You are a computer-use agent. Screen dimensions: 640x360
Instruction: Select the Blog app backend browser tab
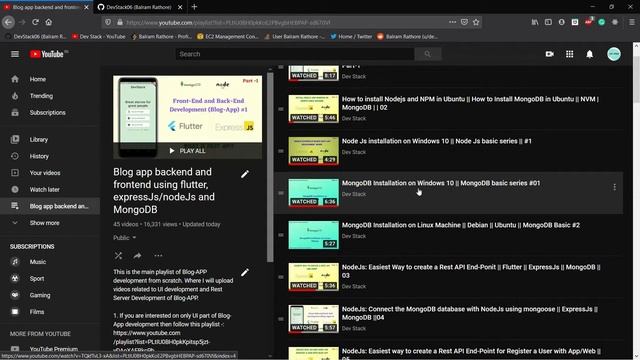(45, 7)
